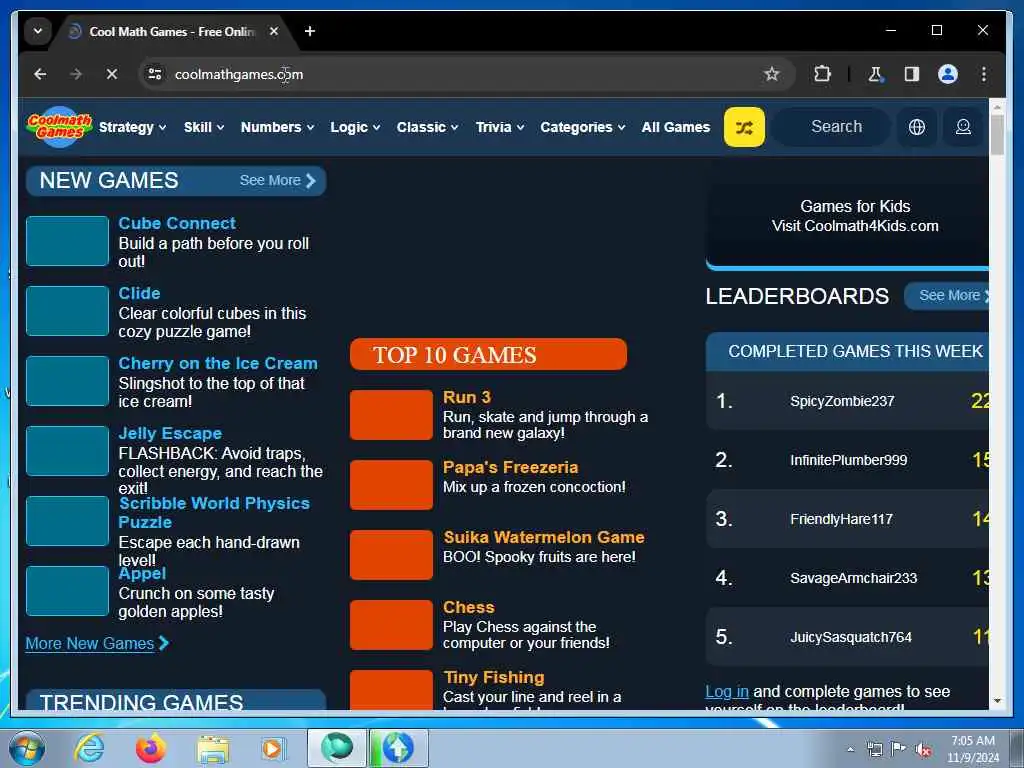
Task: Open Windows Media Player on taskbar
Action: 273,748
